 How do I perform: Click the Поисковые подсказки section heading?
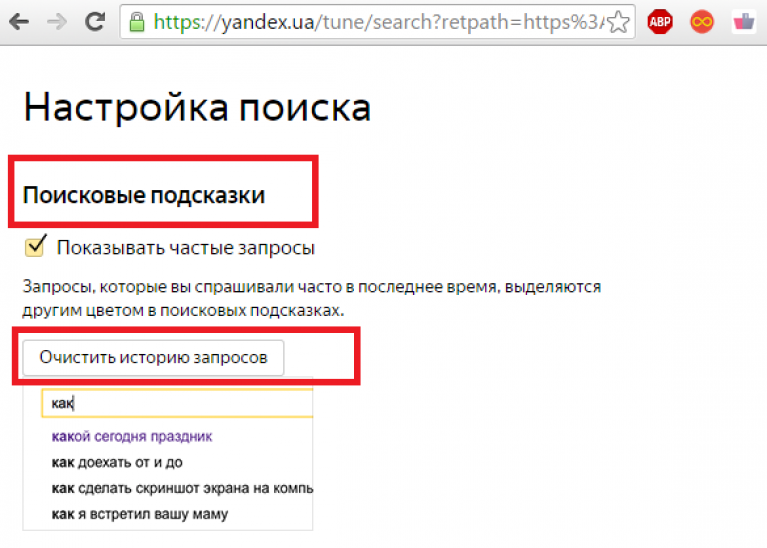(144, 195)
